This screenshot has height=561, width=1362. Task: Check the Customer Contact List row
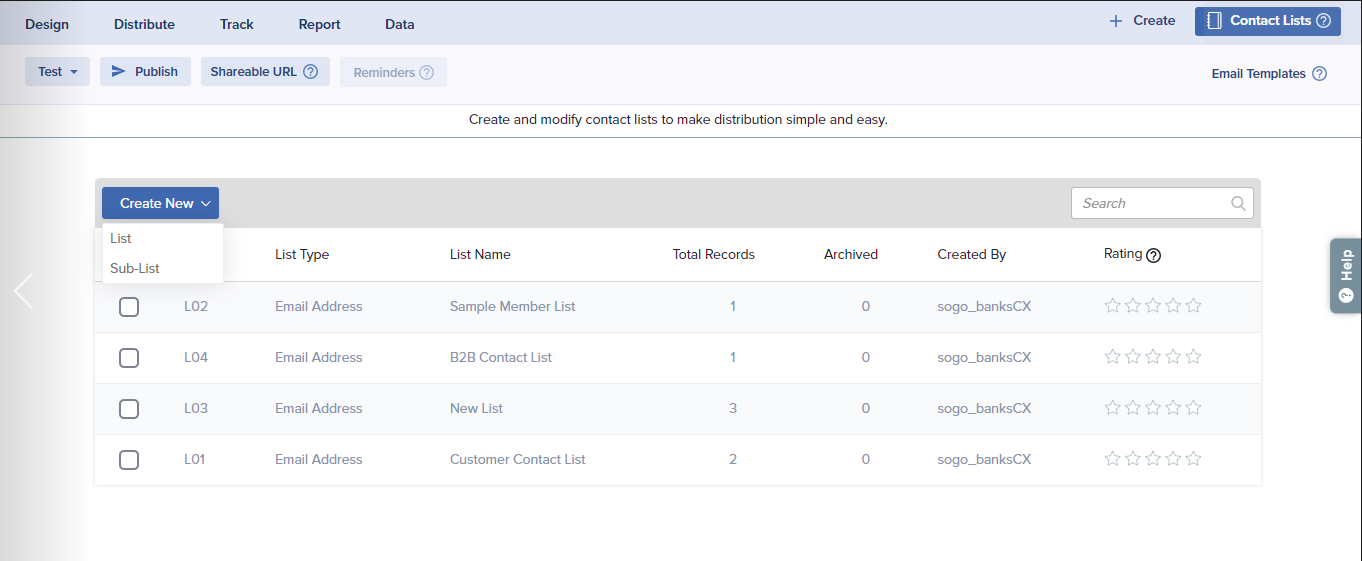[129, 460]
